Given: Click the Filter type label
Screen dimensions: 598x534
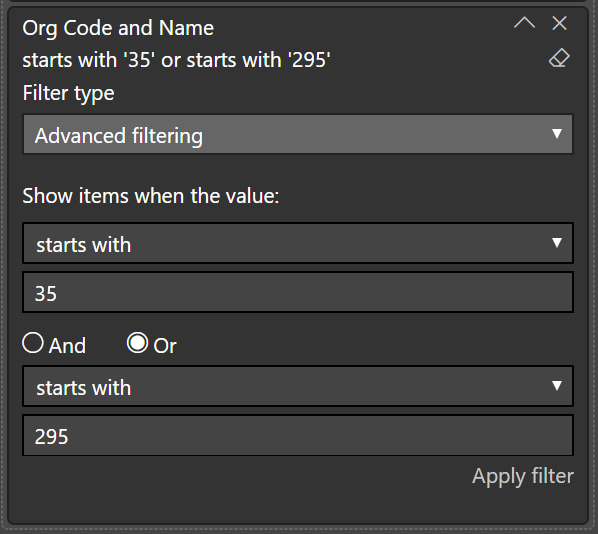Looking at the screenshot, I should [x=68, y=93].
